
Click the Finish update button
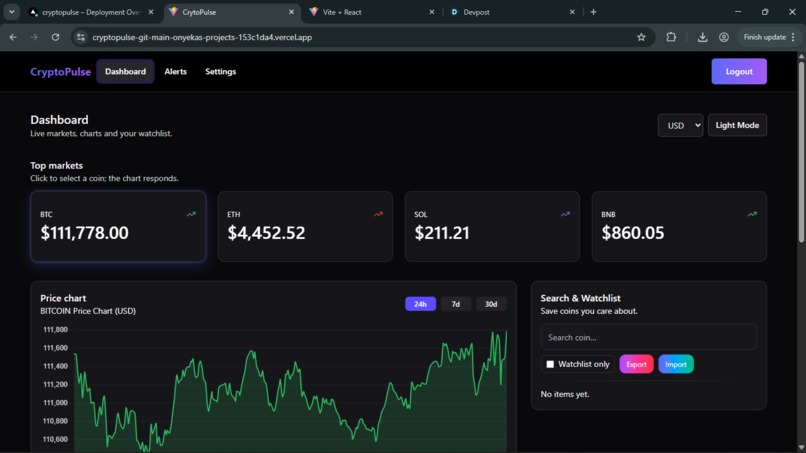coord(764,37)
